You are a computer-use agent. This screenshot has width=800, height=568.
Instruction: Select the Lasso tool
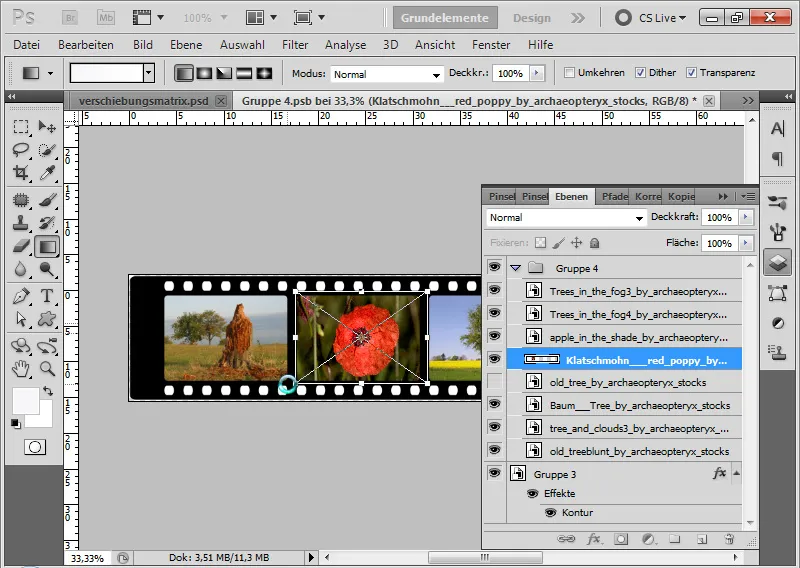pos(21,150)
